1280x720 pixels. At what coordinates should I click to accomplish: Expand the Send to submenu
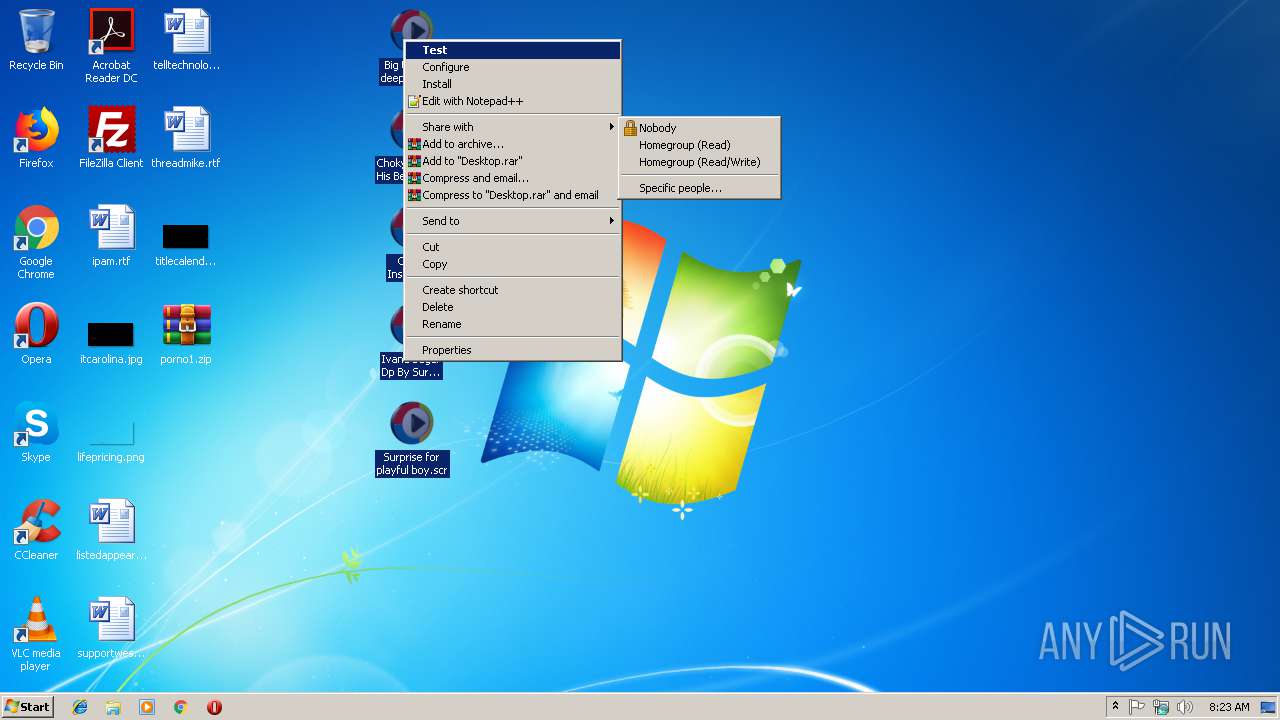513,221
